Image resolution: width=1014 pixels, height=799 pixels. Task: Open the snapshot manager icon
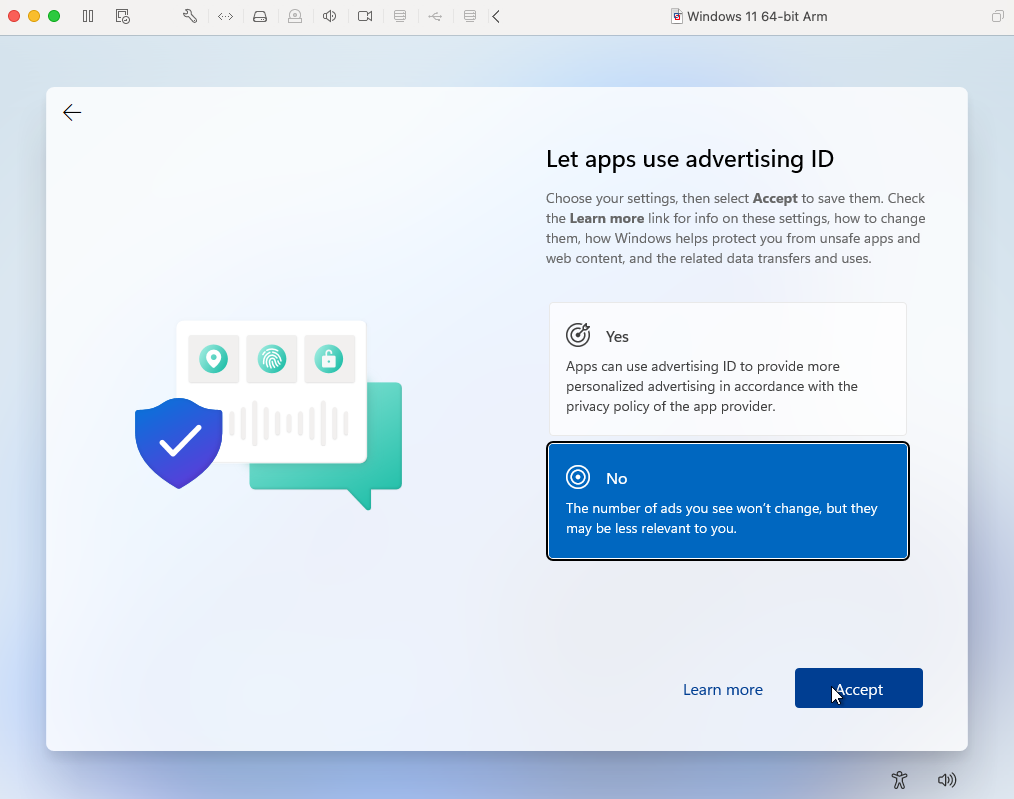click(122, 16)
